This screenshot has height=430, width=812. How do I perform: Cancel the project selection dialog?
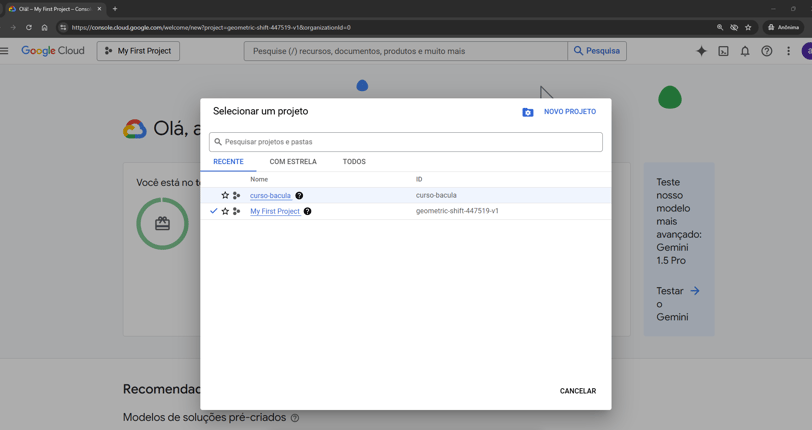(578, 391)
